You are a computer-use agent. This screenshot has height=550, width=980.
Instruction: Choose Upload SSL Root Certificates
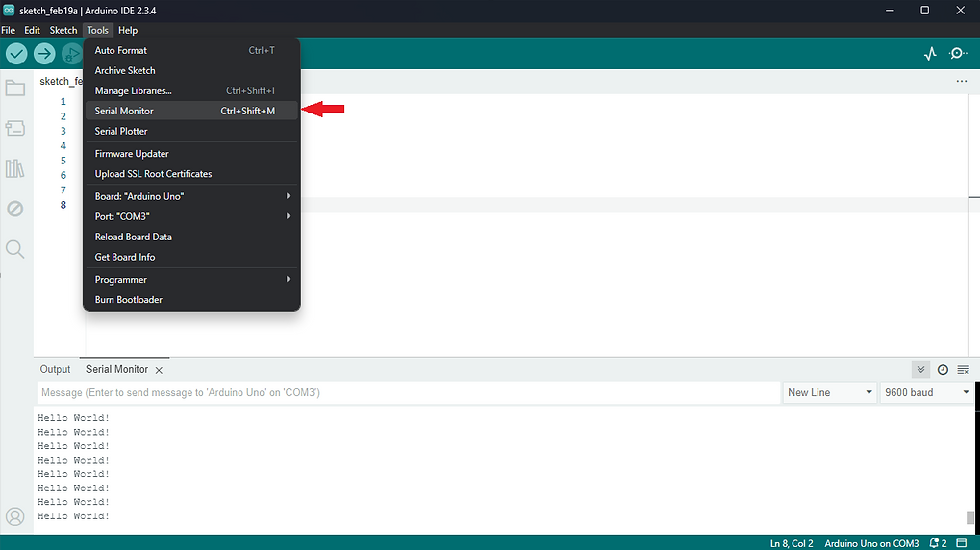point(191,174)
